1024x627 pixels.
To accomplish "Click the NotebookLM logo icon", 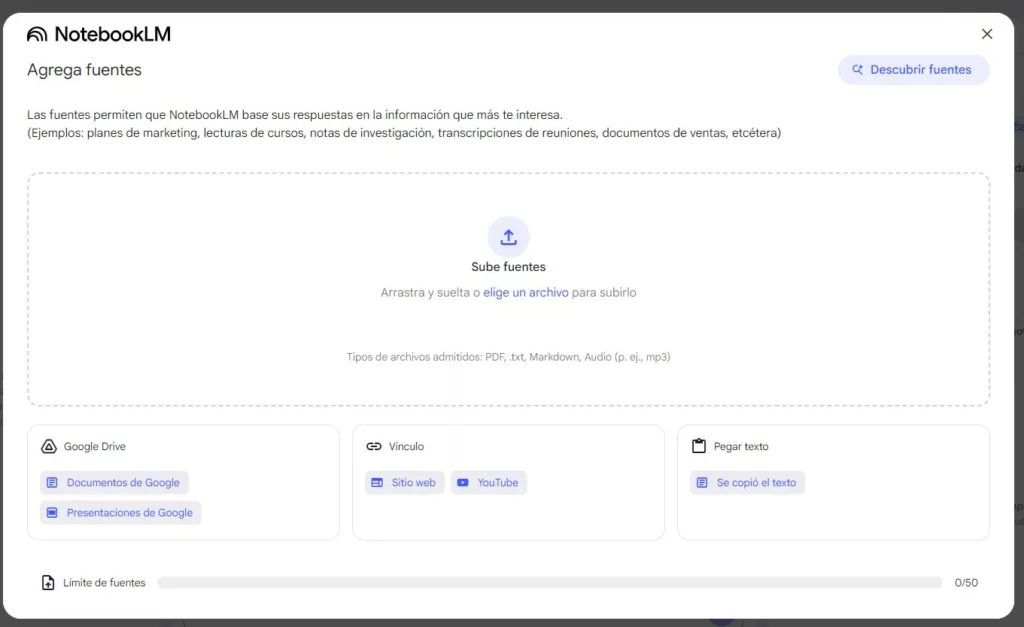I will tap(37, 34).
